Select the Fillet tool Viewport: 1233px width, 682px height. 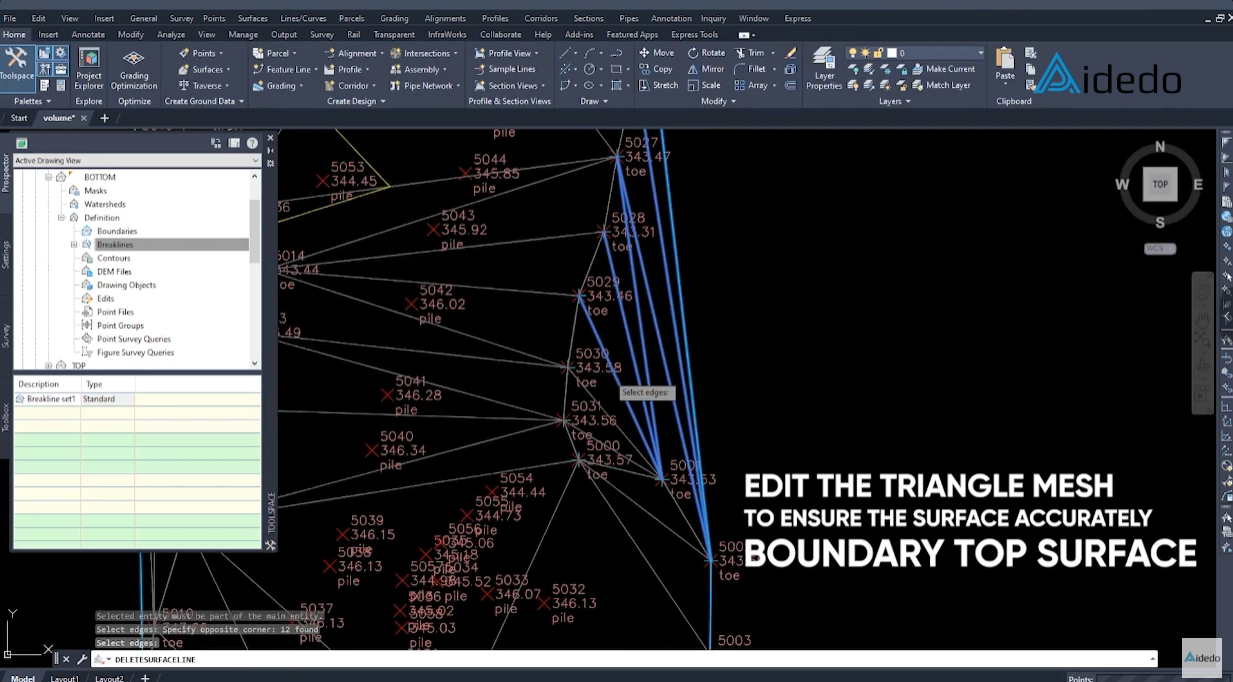(x=750, y=69)
